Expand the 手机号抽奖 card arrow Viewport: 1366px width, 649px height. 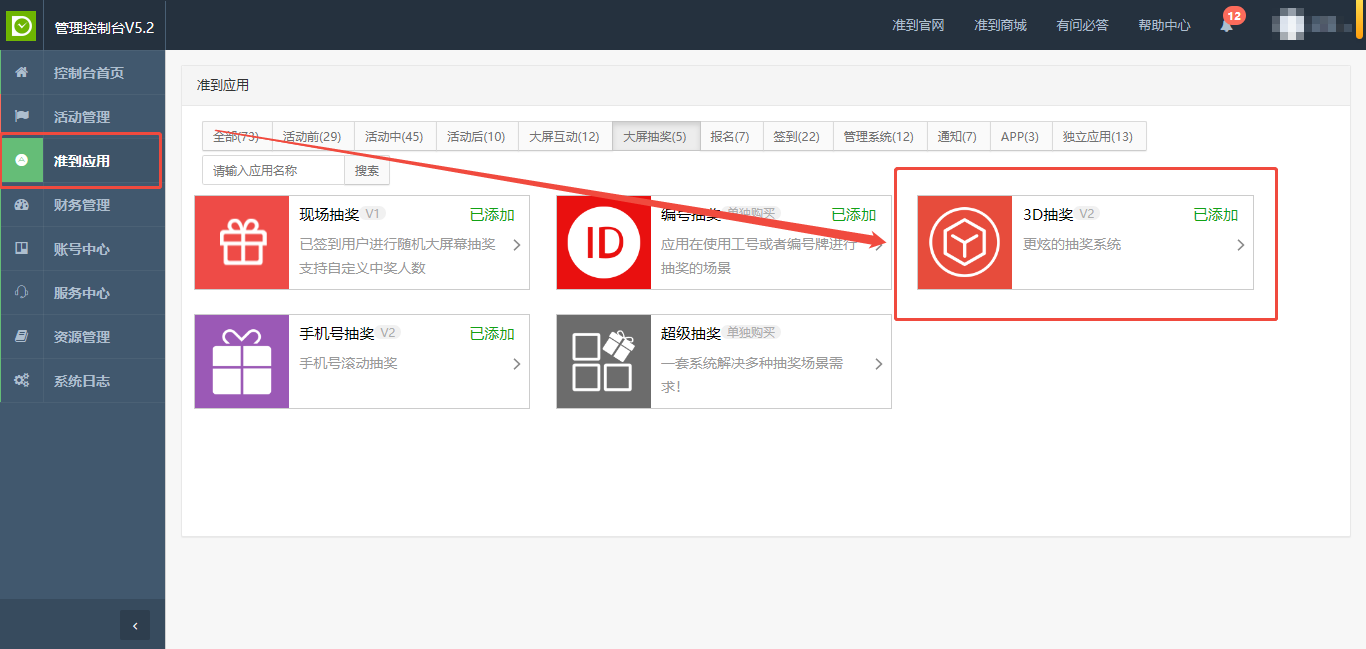click(x=516, y=364)
